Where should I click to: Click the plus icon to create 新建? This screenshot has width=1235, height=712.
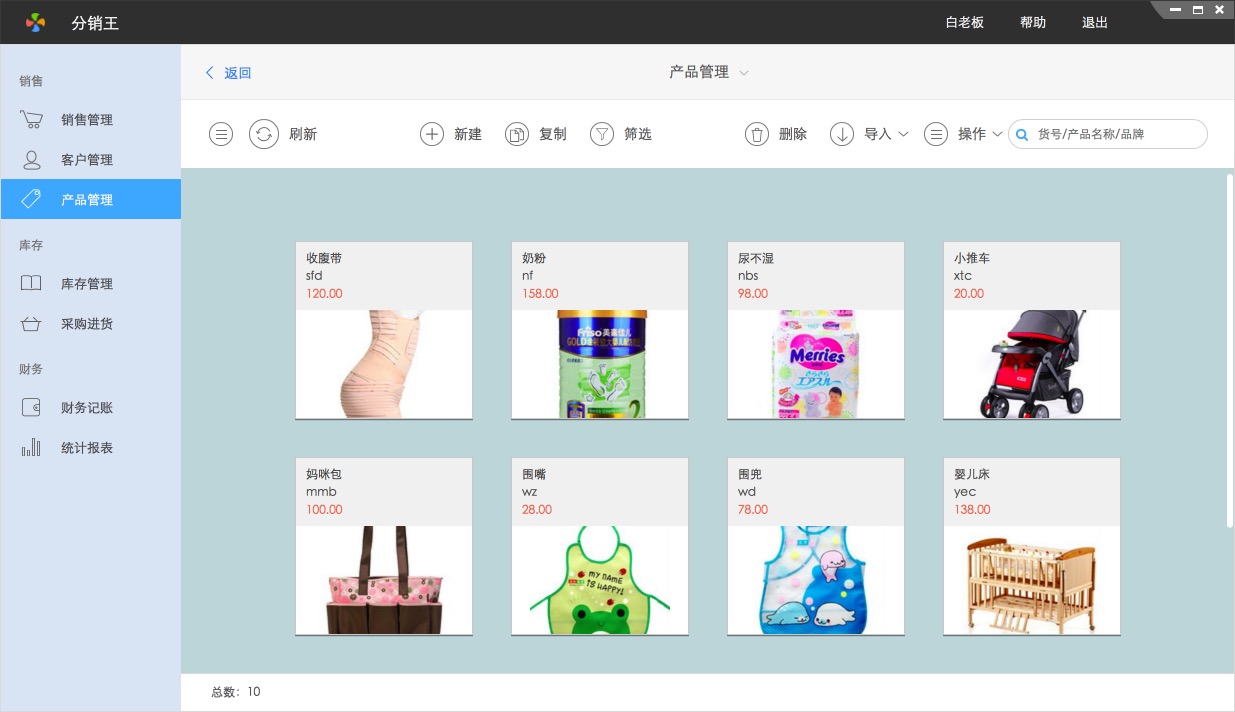(x=432, y=134)
